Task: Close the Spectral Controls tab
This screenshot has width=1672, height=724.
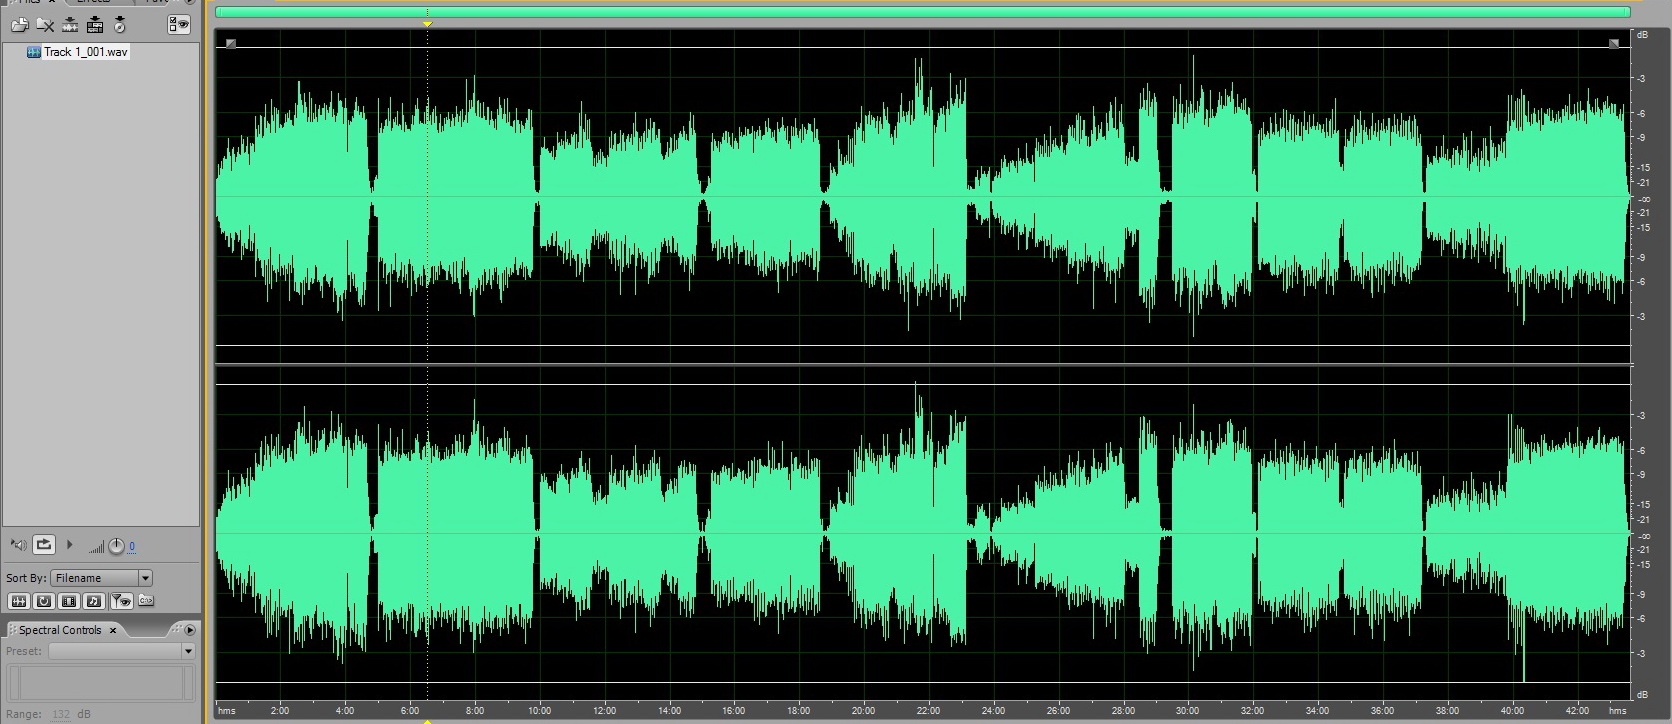Action: point(113,630)
